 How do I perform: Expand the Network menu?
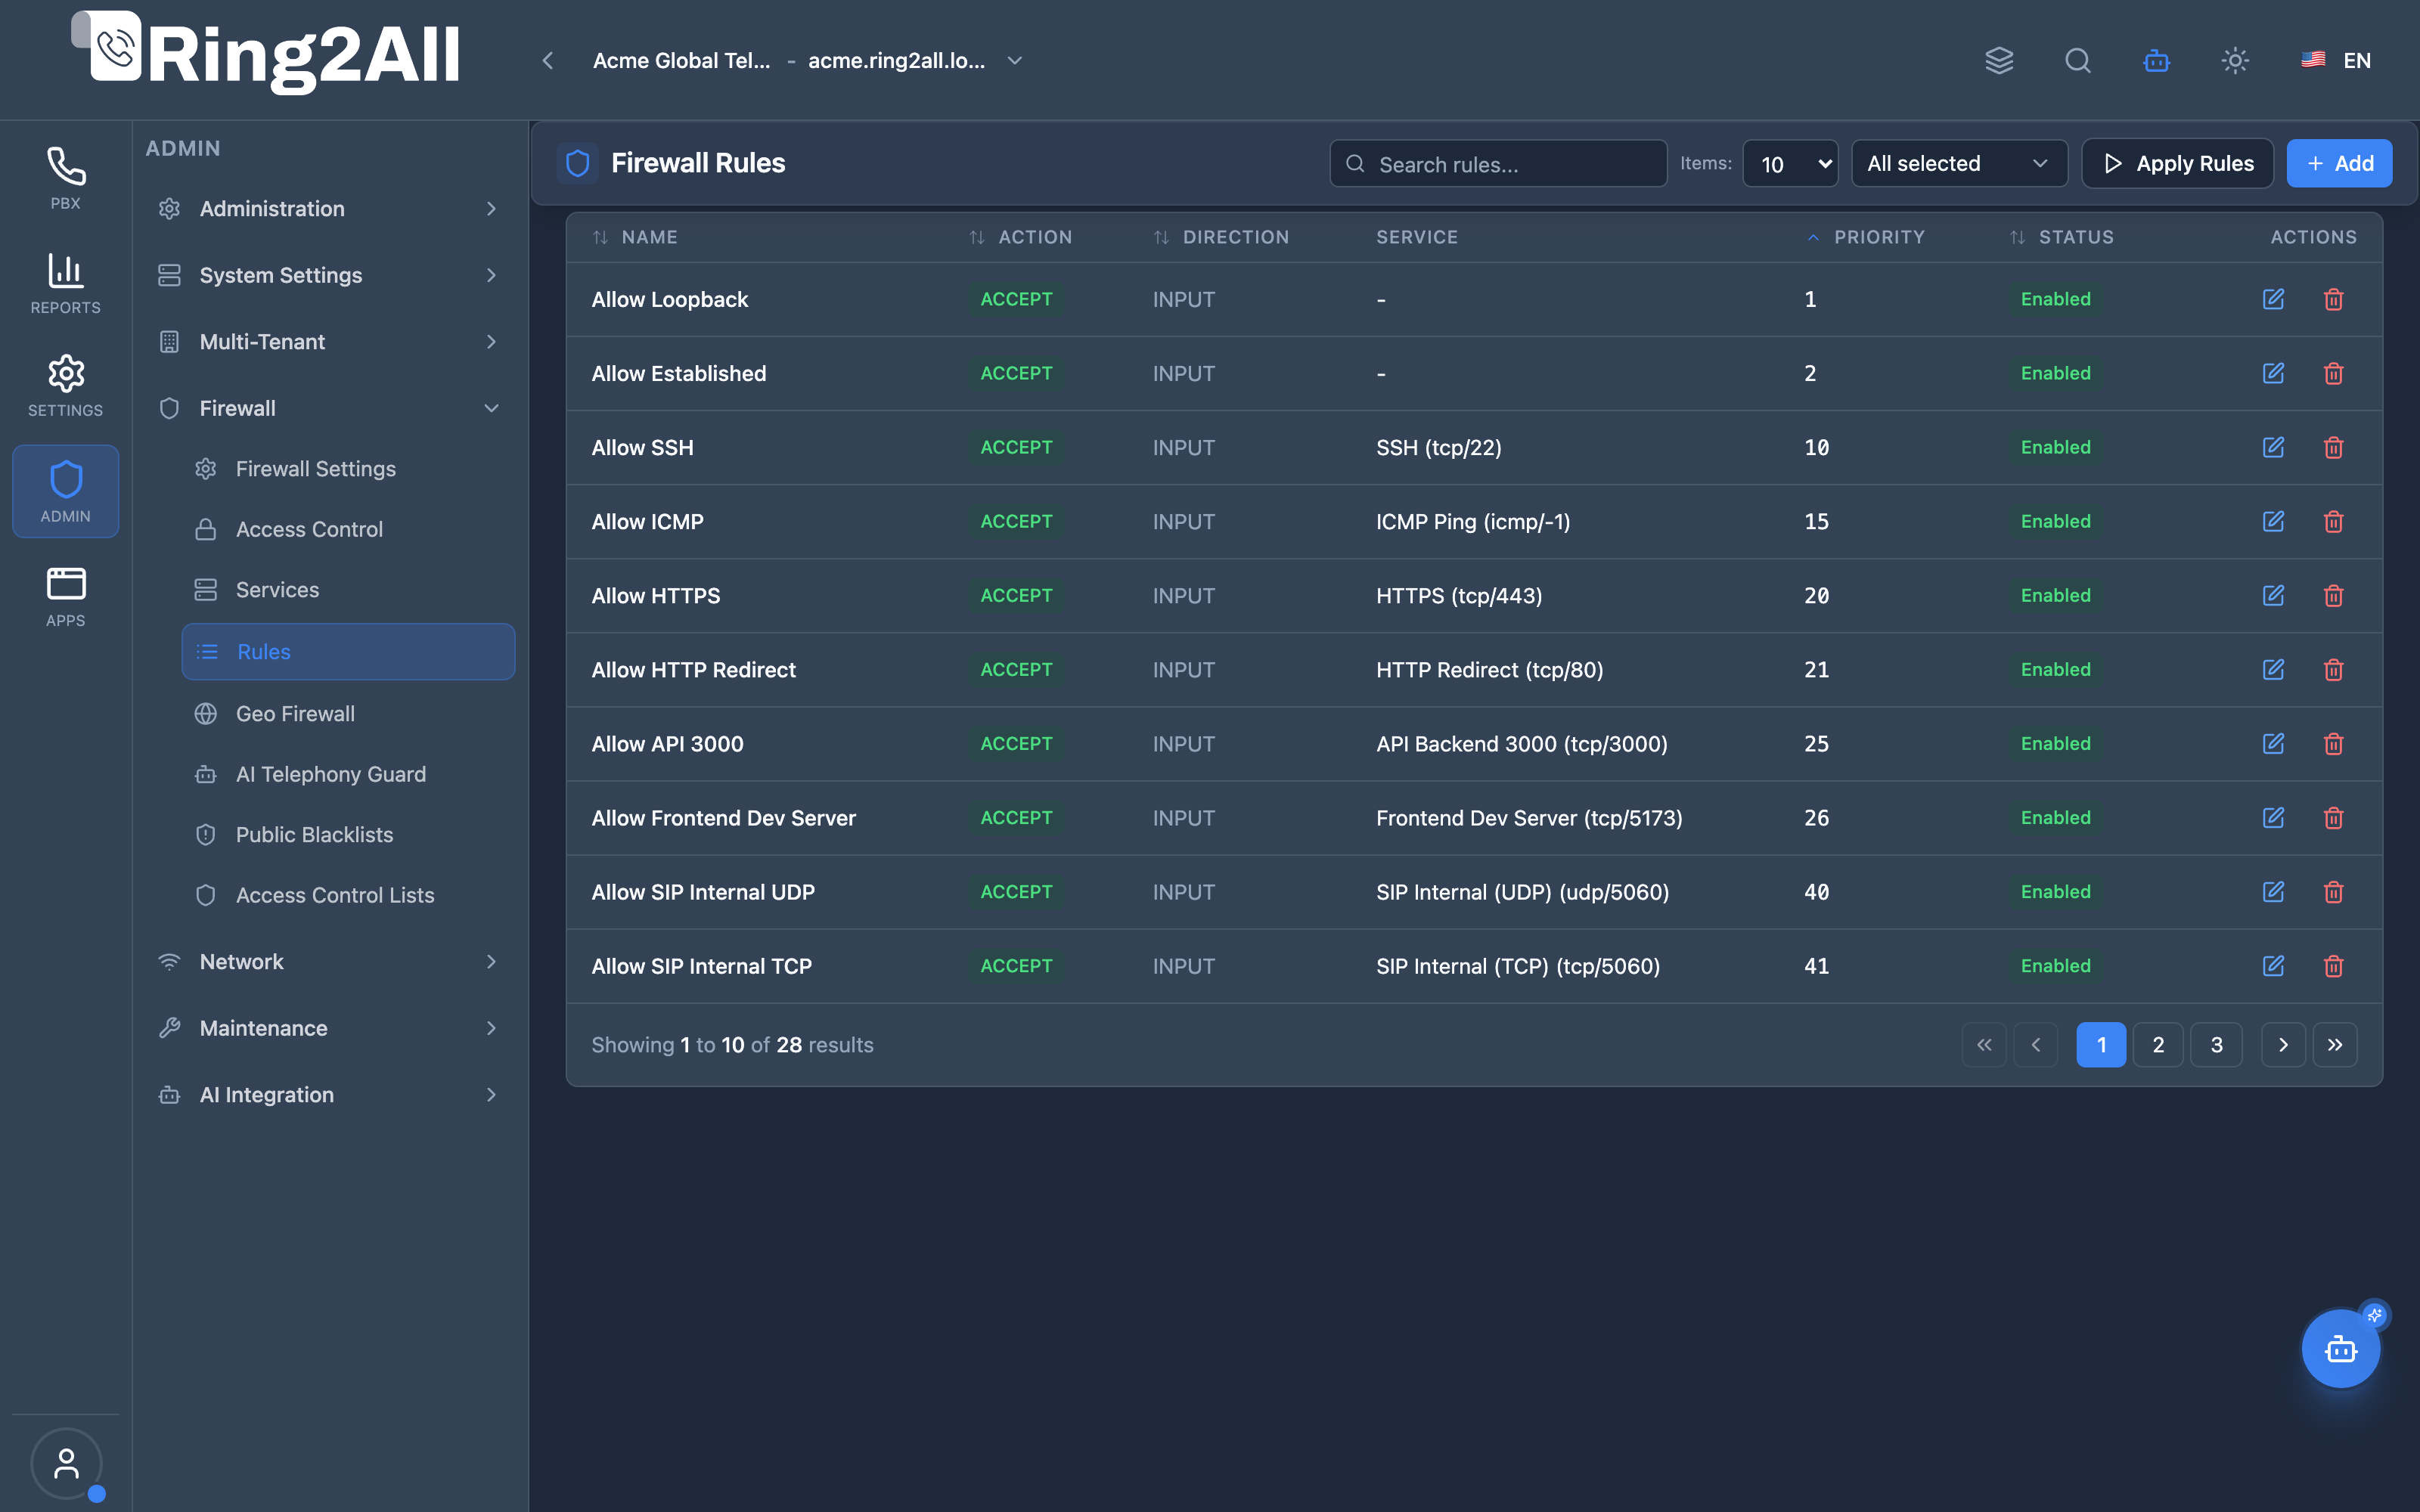tap(331, 961)
